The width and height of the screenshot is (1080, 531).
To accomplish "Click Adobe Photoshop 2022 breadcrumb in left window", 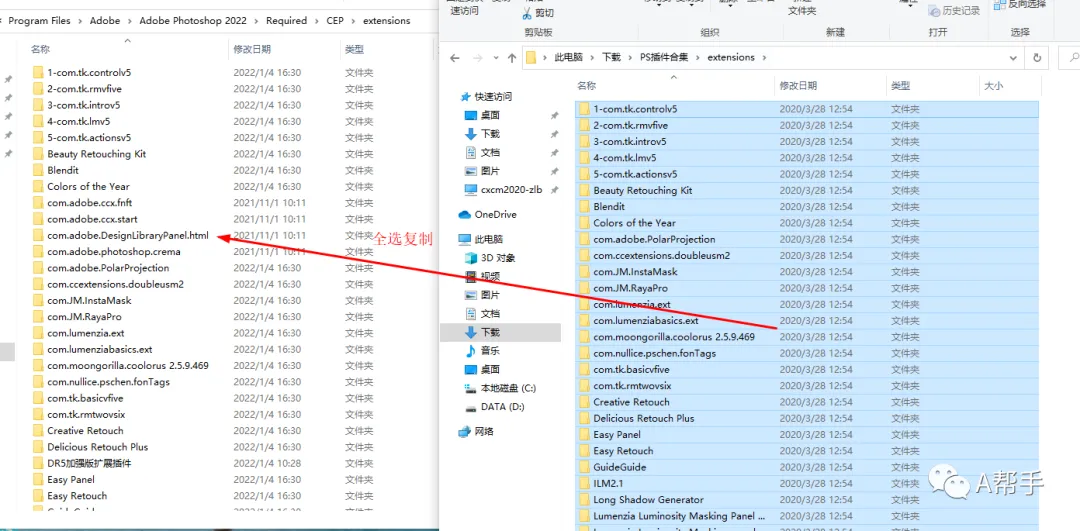I will 193,21.
